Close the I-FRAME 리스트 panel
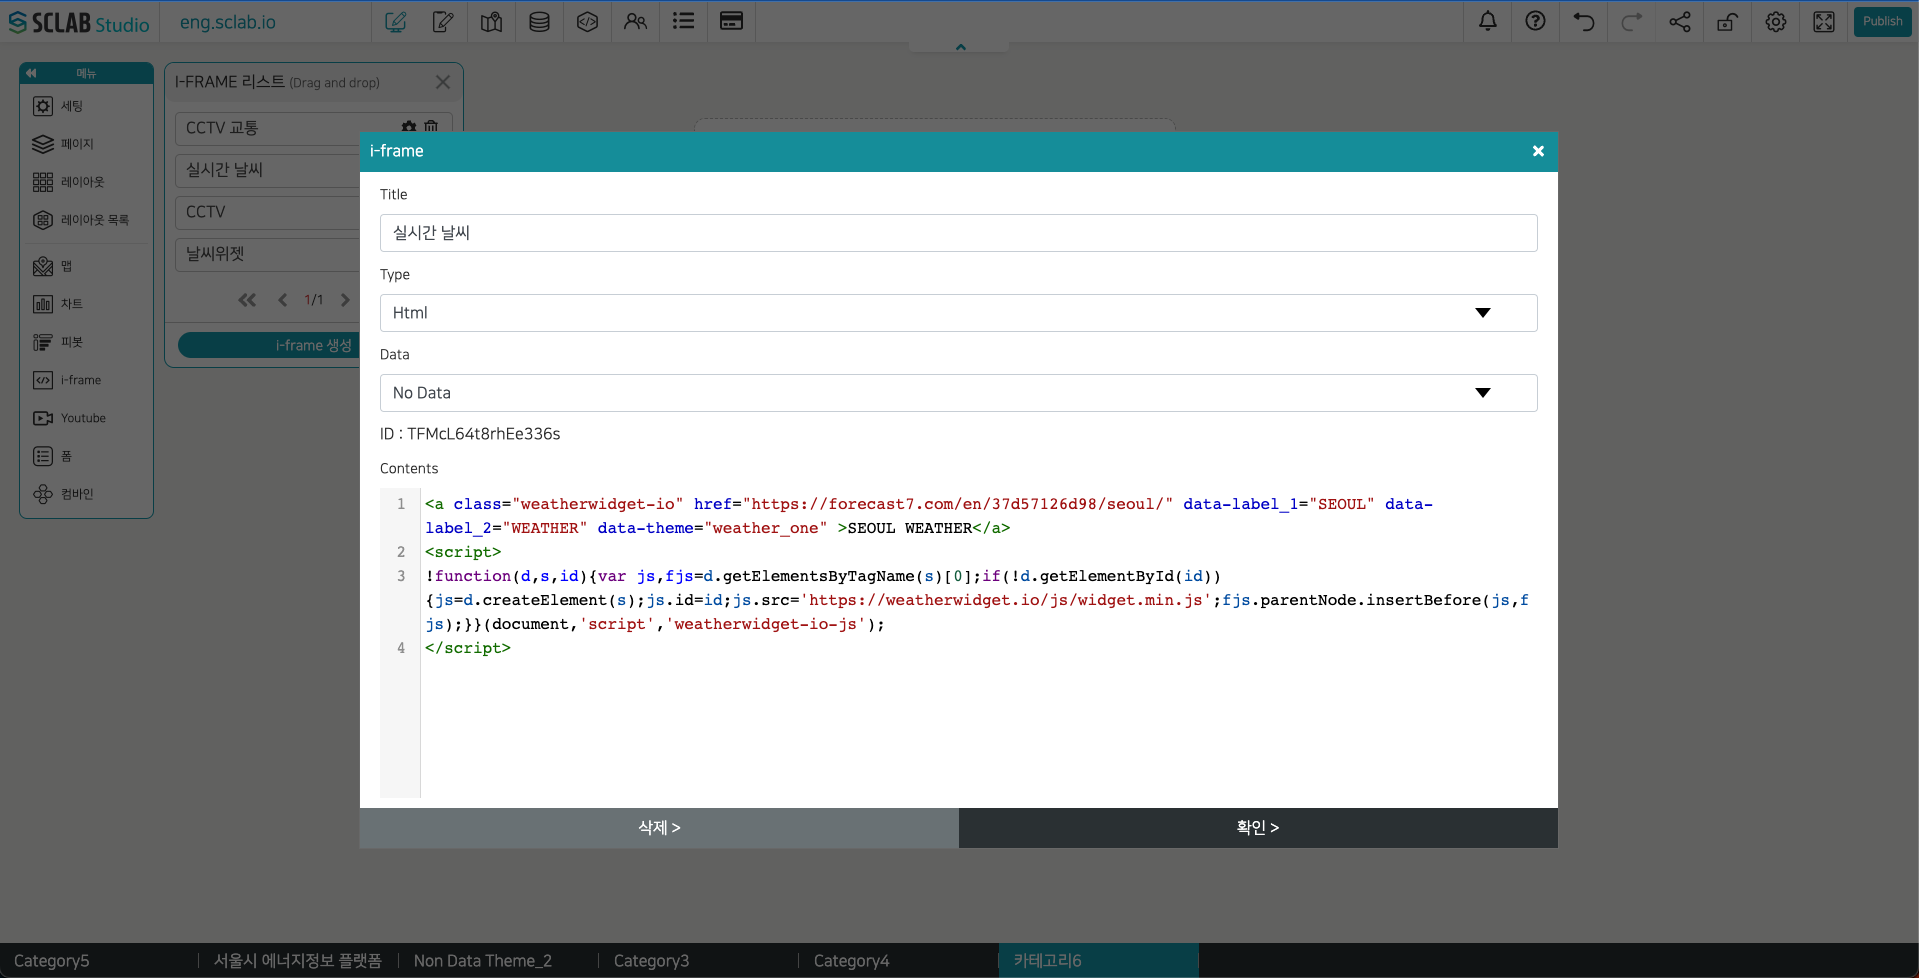 (443, 82)
